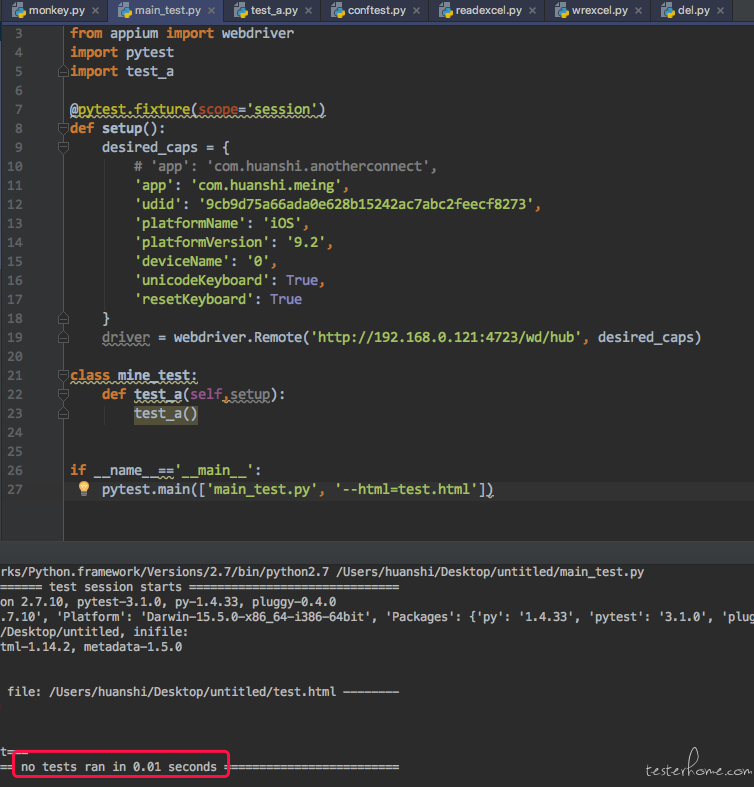Collapse the def setup fold marker at line 8
Screen dimensions: 754x787
[x=63, y=129]
